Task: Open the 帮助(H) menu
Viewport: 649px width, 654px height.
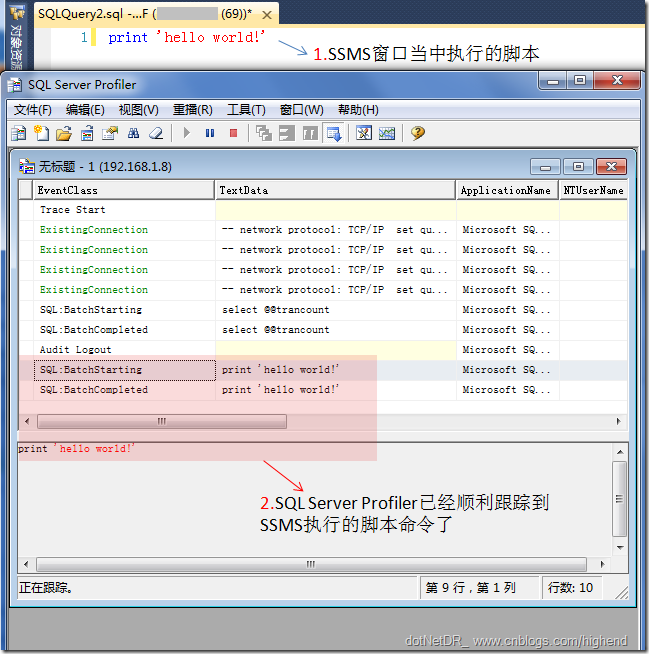Action: 358,110
